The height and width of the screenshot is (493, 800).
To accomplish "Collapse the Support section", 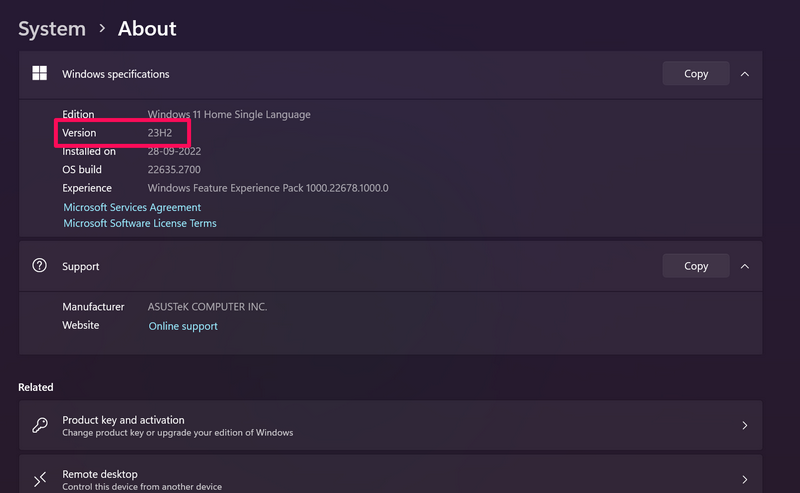I will pos(745,266).
